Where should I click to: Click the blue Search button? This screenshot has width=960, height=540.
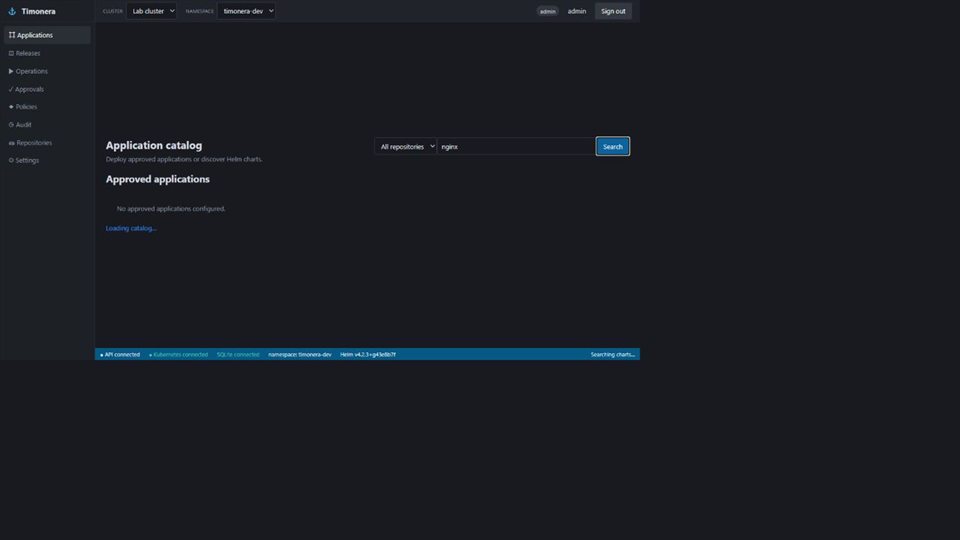[x=612, y=146]
